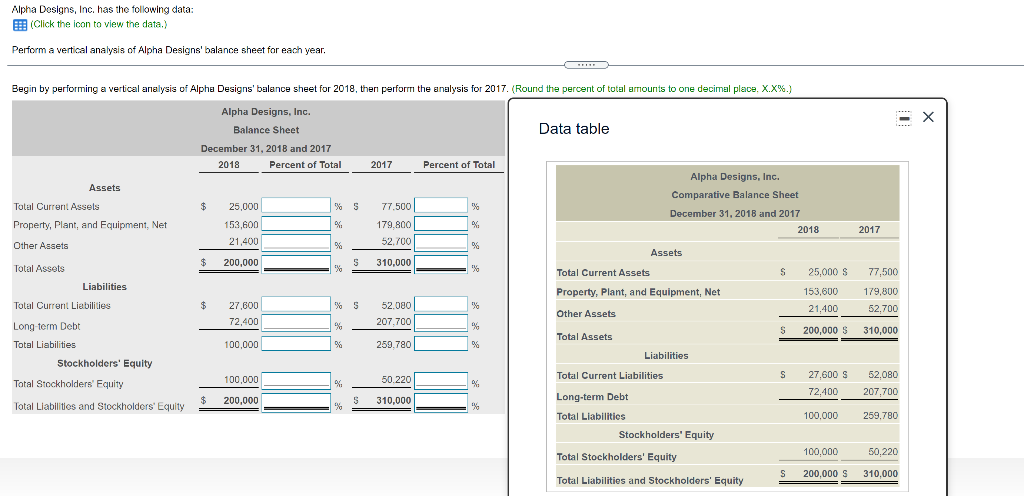
Task: Click the rounding instruction green text
Action: [652, 89]
